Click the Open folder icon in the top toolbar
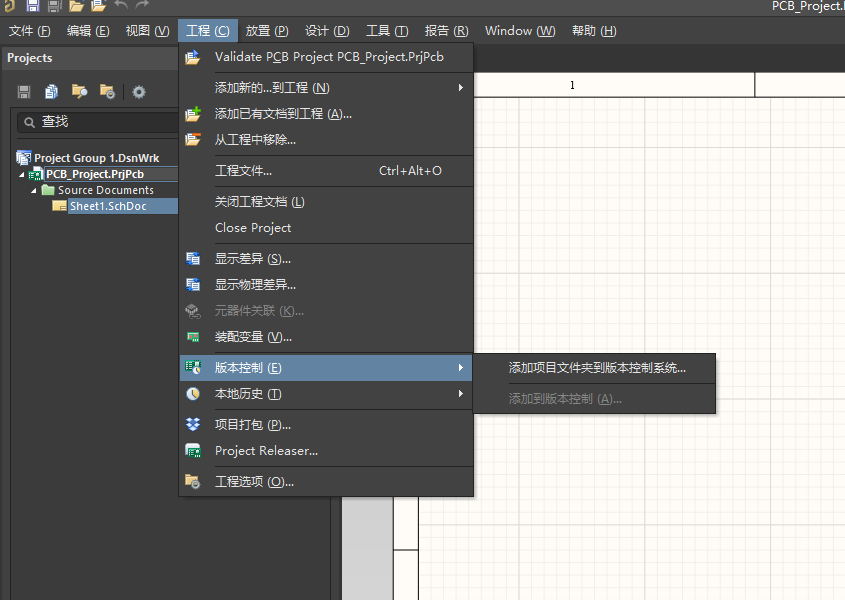Viewport: 845px width, 600px height. pyautogui.click(x=77, y=5)
